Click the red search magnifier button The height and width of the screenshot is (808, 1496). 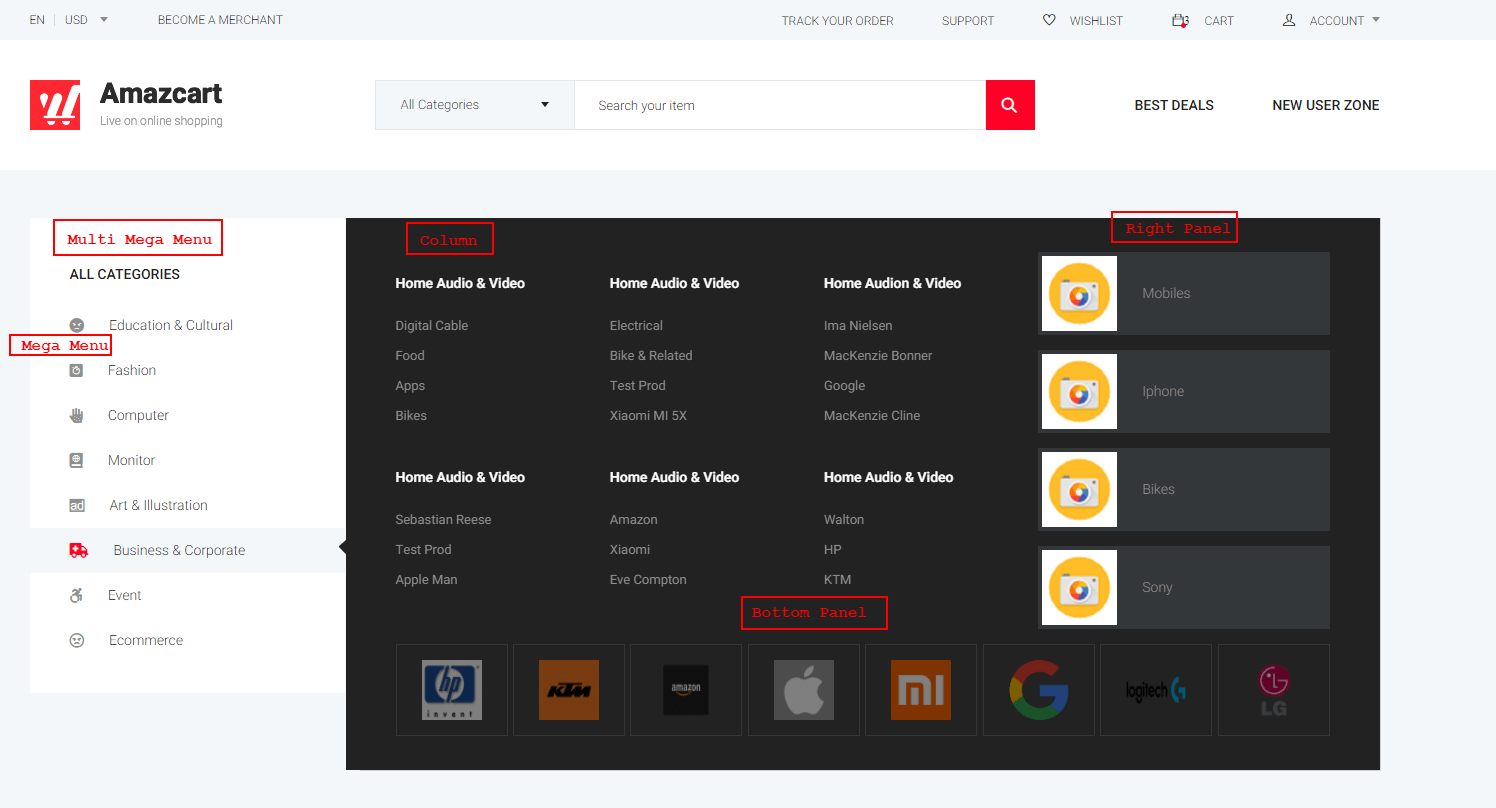click(1010, 105)
